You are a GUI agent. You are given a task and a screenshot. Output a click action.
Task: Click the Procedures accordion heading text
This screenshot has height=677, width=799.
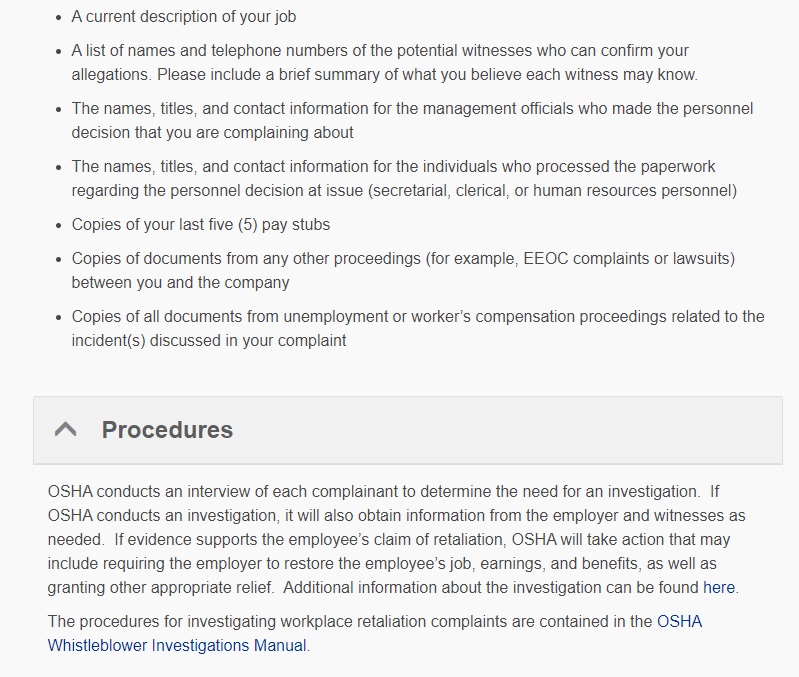coord(167,430)
